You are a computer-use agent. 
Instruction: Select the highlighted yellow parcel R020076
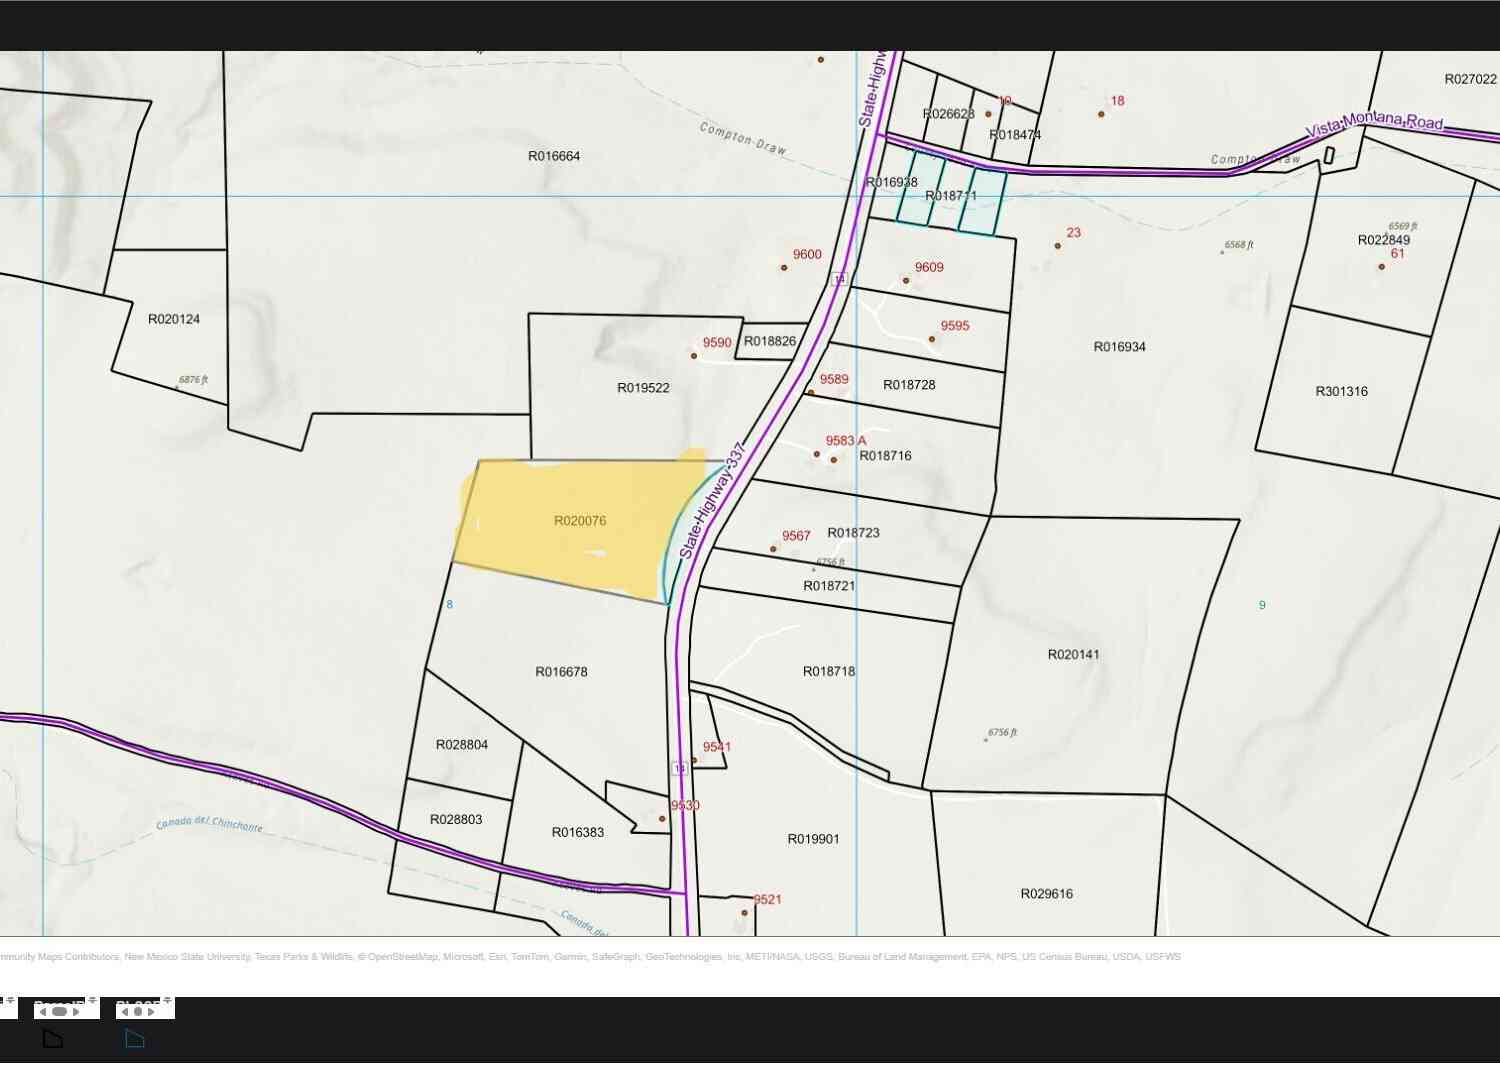[580, 525]
